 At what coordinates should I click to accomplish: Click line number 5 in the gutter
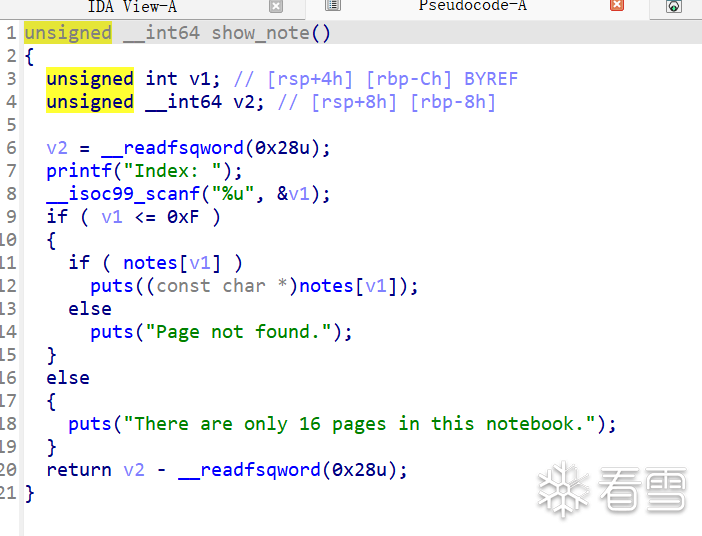tap(11, 125)
